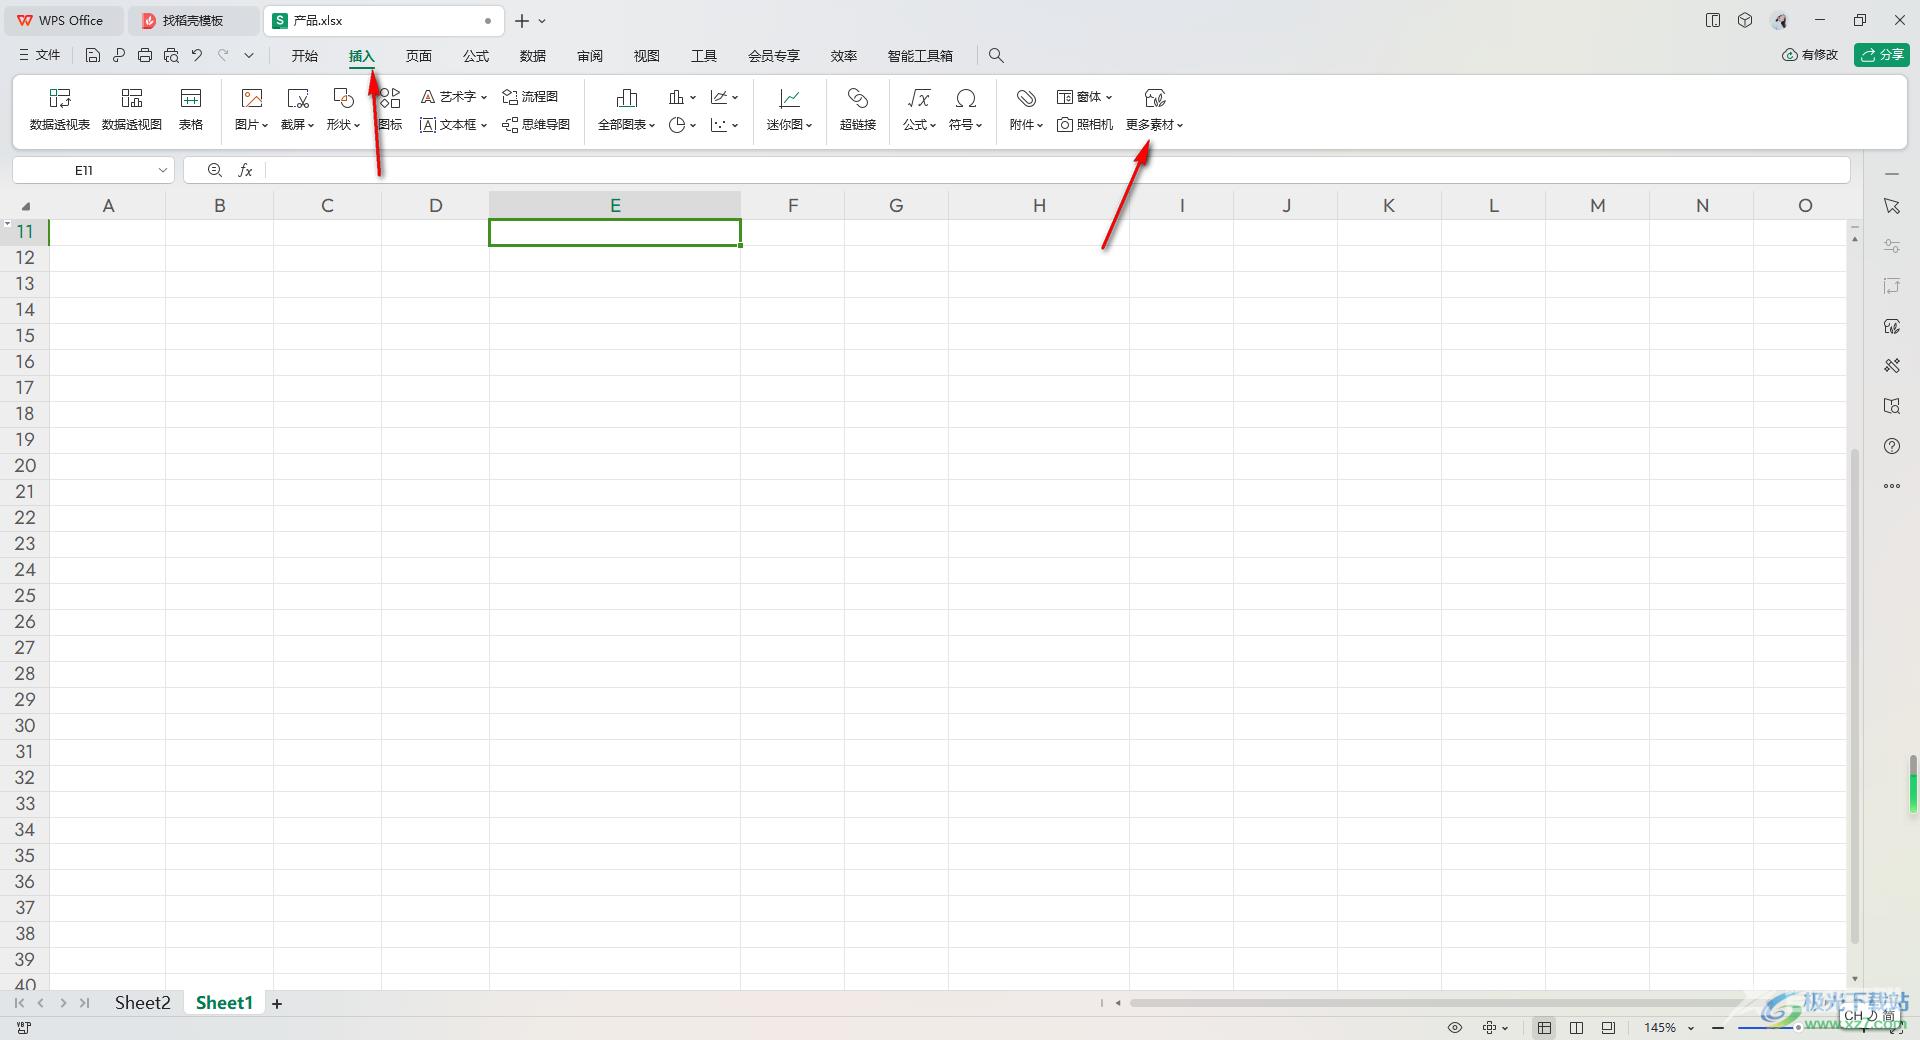The height and width of the screenshot is (1040, 1920).
Task: Insert a PivotChart (数据透视图)
Action: pos(132,109)
